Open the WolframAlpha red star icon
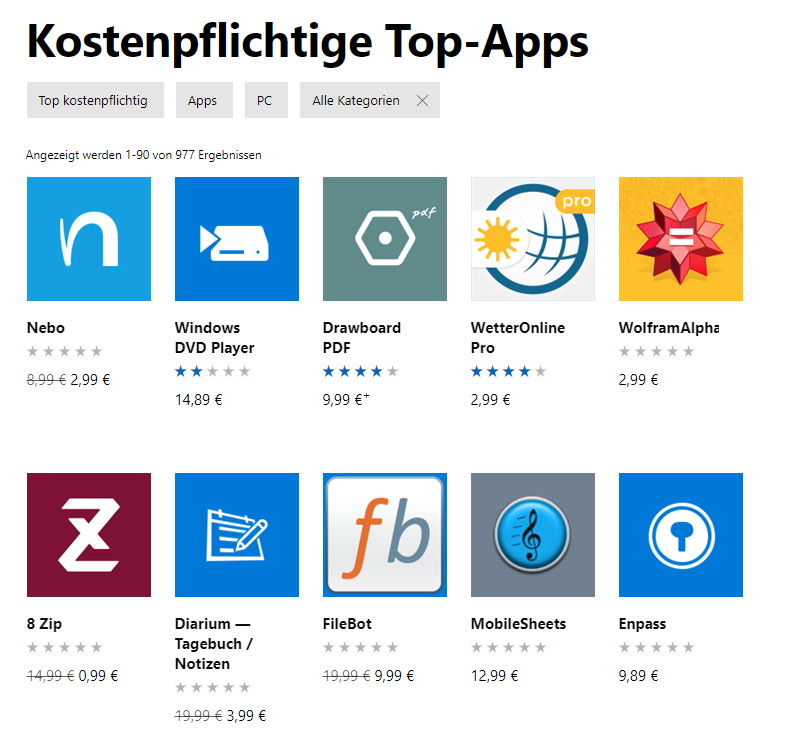 point(681,239)
